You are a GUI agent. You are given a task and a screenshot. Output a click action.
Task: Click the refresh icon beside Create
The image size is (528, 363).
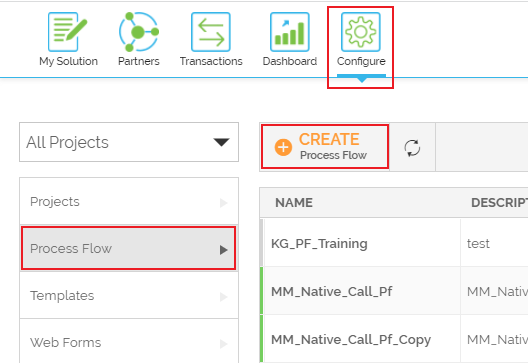pyautogui.click(x=412, y=148)
